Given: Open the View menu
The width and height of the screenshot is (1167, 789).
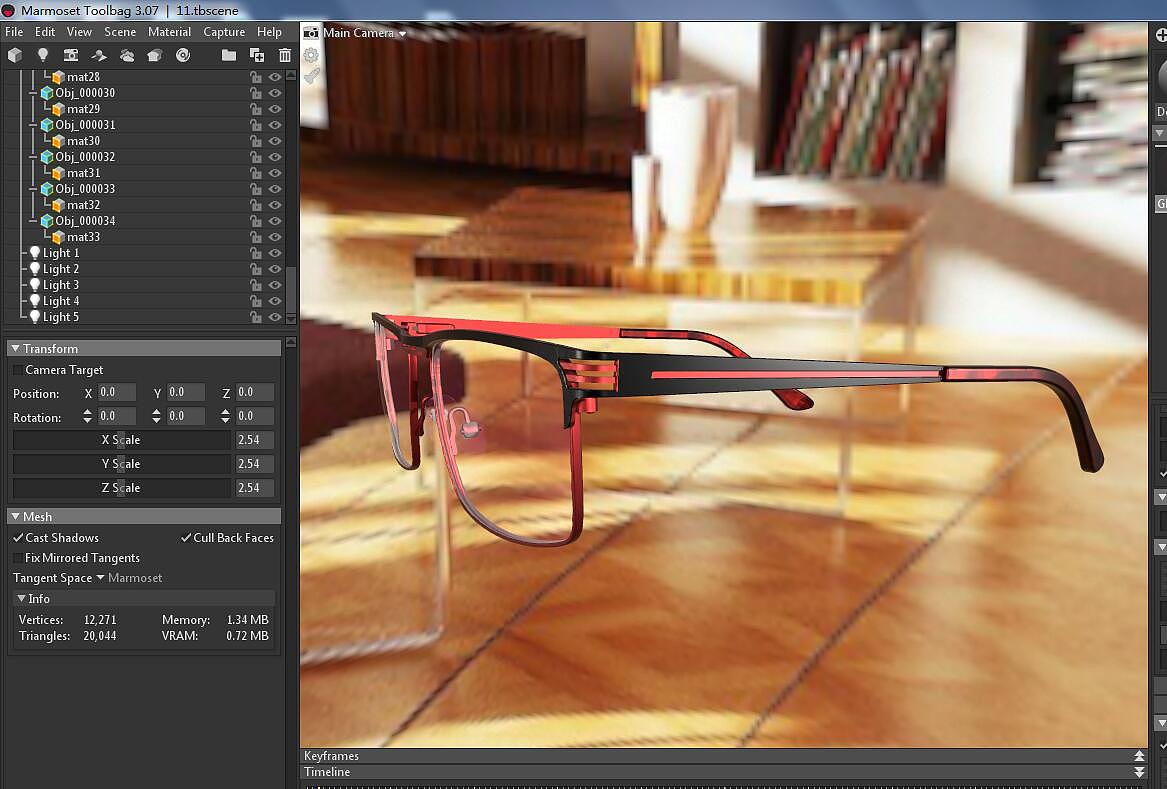Looking at the screenshot, I should point(79,32).
